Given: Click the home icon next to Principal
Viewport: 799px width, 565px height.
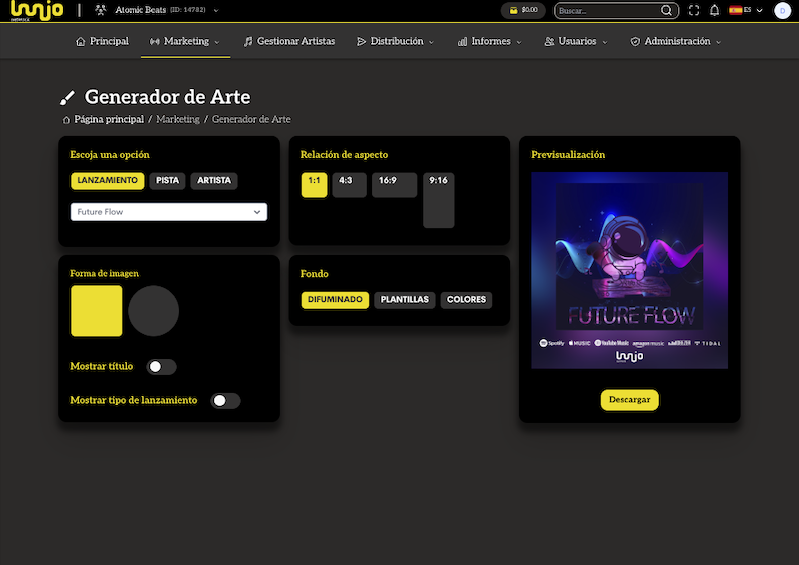Looking at the screenshot, I should [x=81, y=42].
